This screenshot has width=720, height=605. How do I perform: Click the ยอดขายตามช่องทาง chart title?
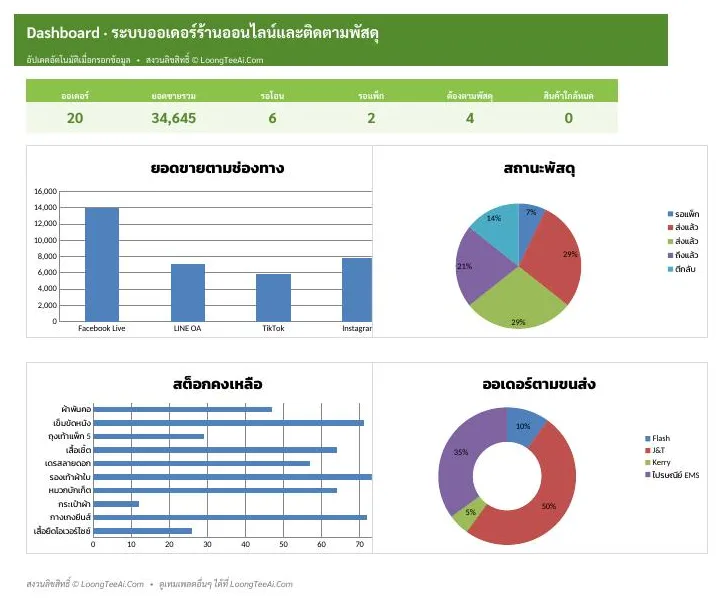[x=217, y=168]
